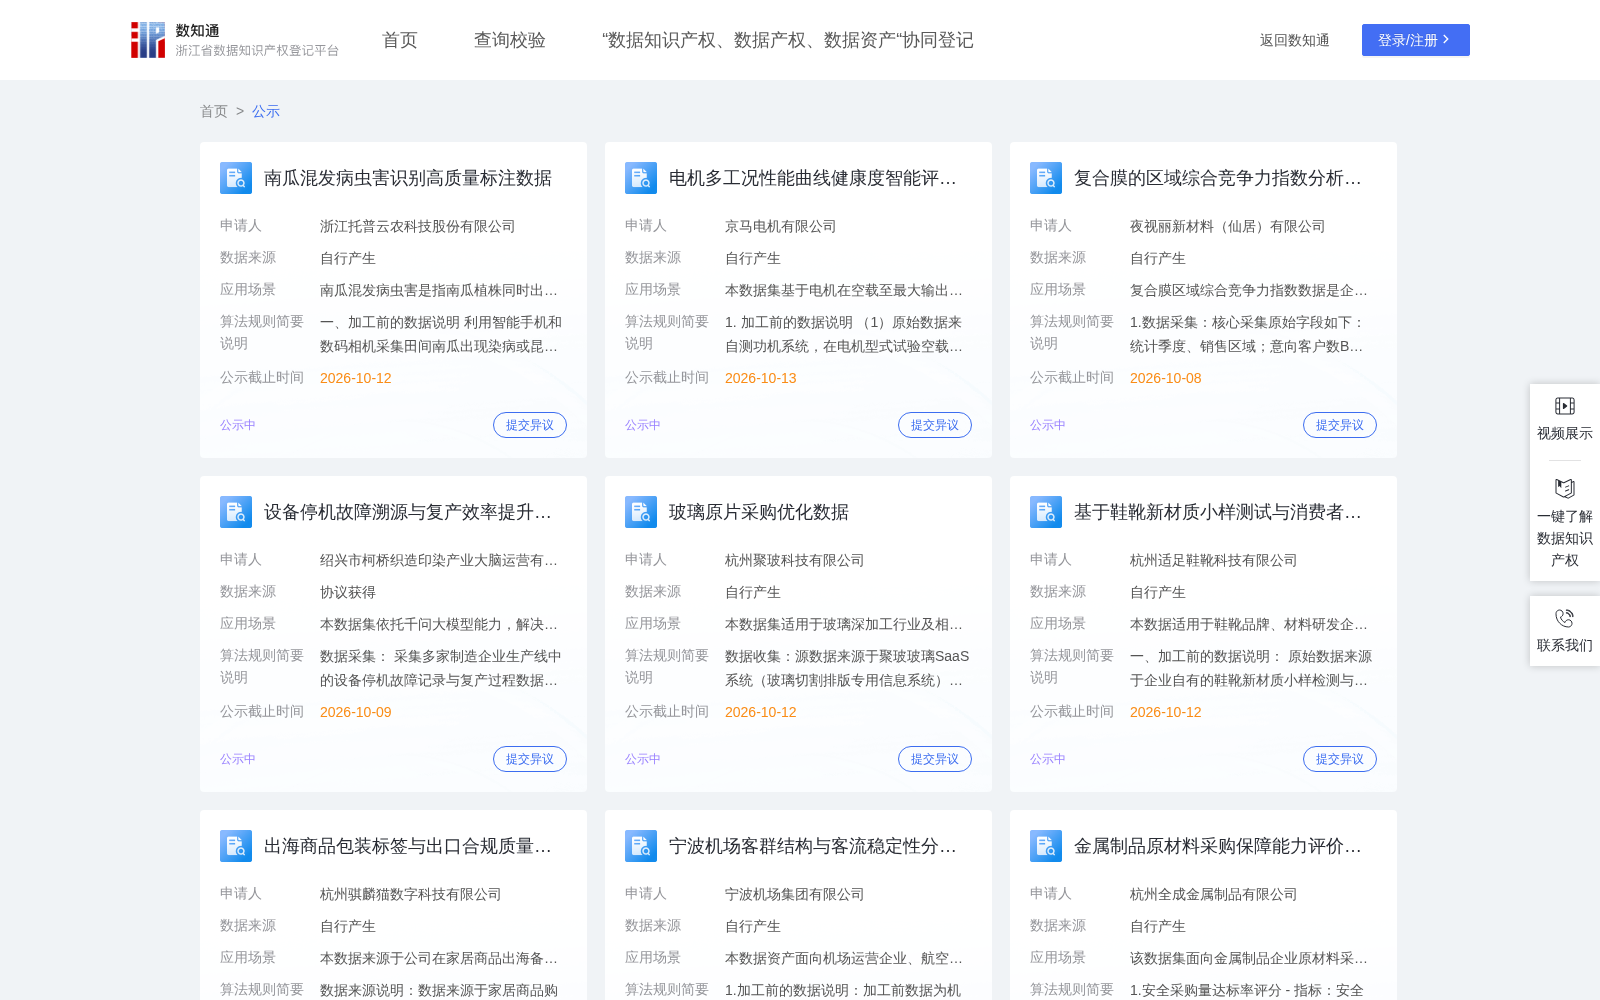The height and width of the screenshot is (1000, 1600).
Task: Click applicant 杭州适足鞋靴科技有限公司
Action: pos(1214,560)
